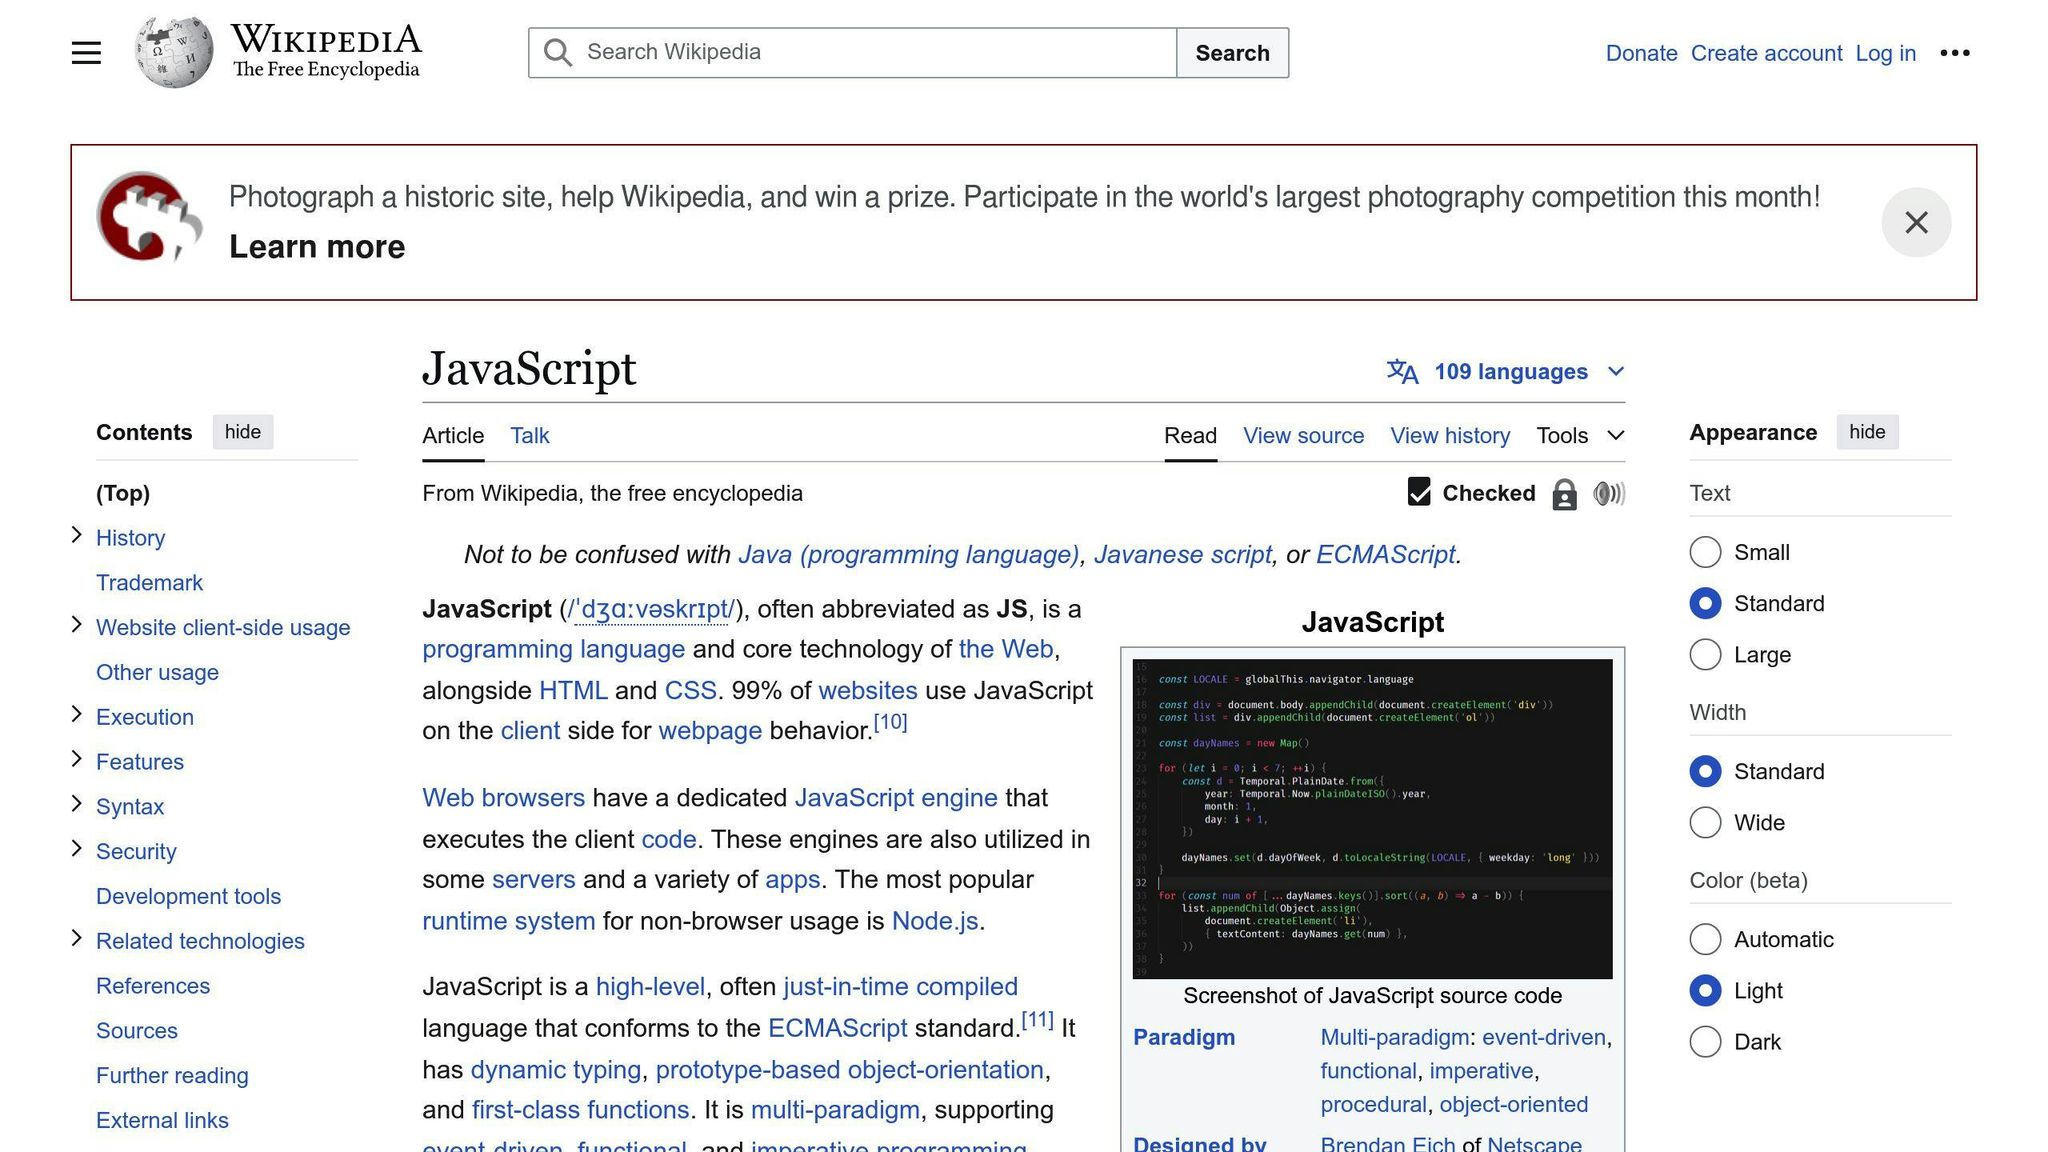2048x1152 pixels.
Task: Click the Wikipedia logo
Action: coord(173,51)
